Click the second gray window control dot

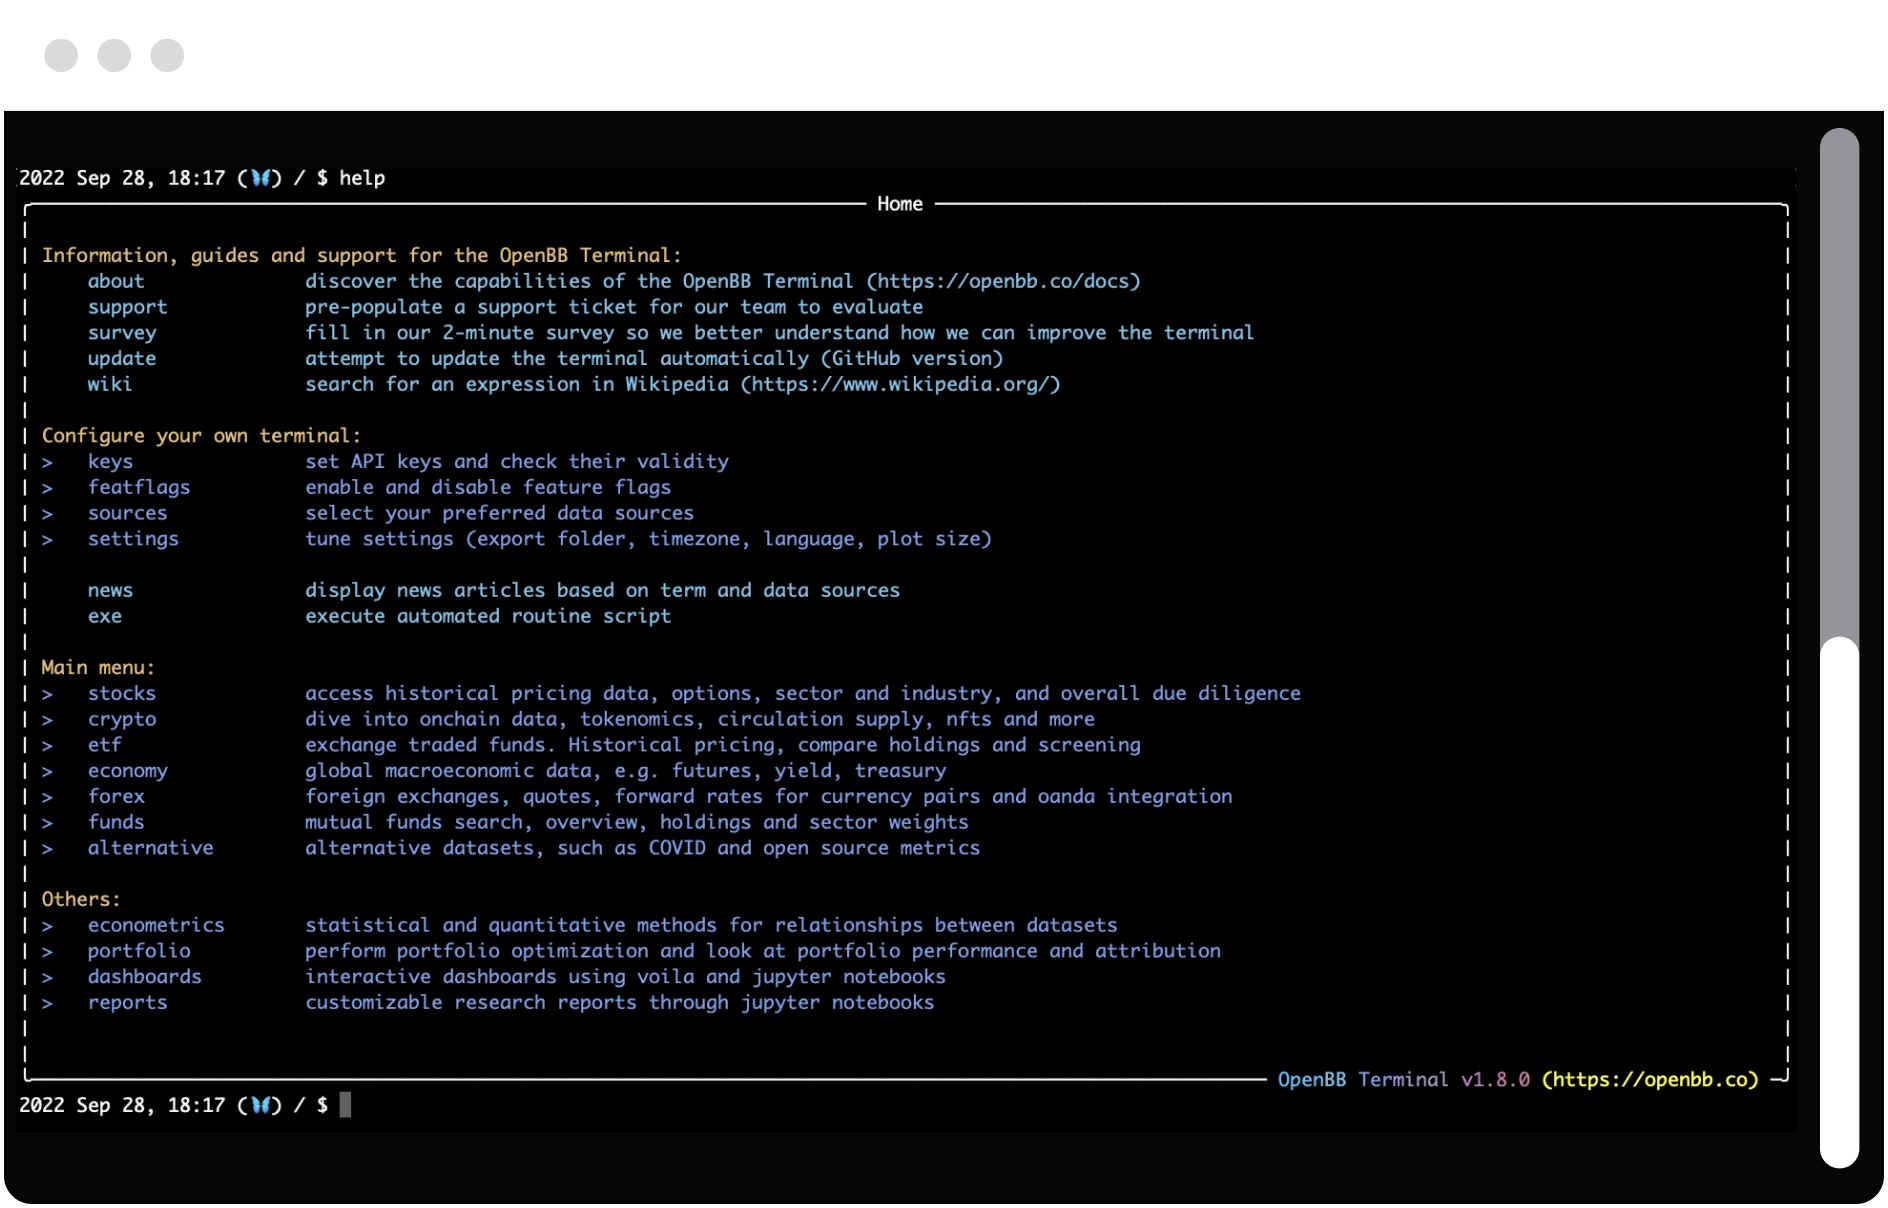point(114,55)
